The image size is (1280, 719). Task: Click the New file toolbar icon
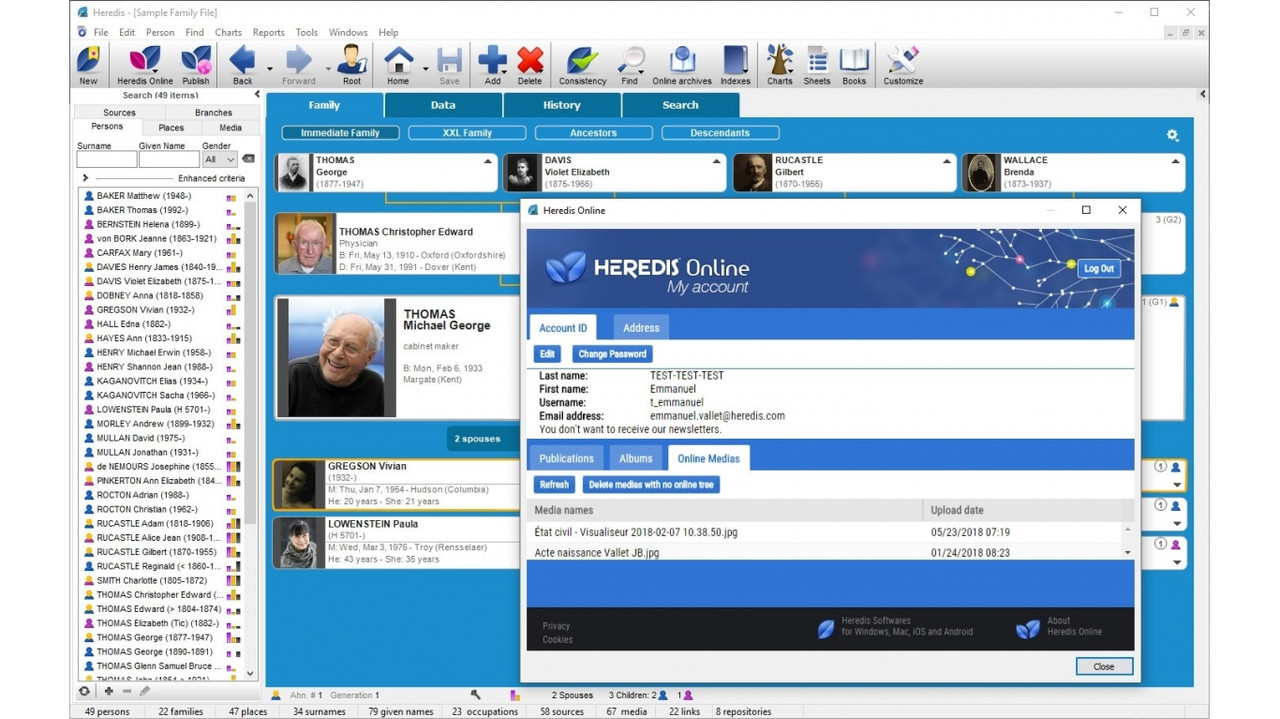click(89, 65)
